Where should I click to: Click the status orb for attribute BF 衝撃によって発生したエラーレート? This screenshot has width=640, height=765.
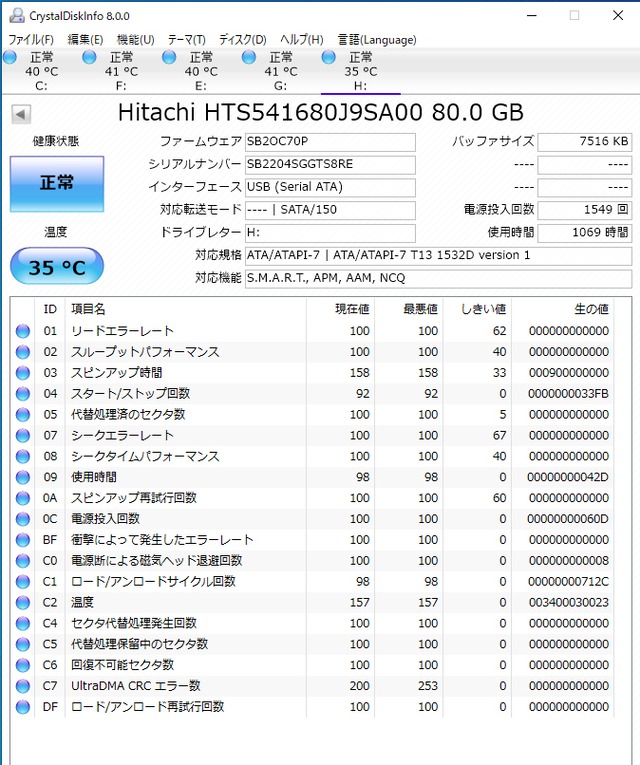coord(22,540)
